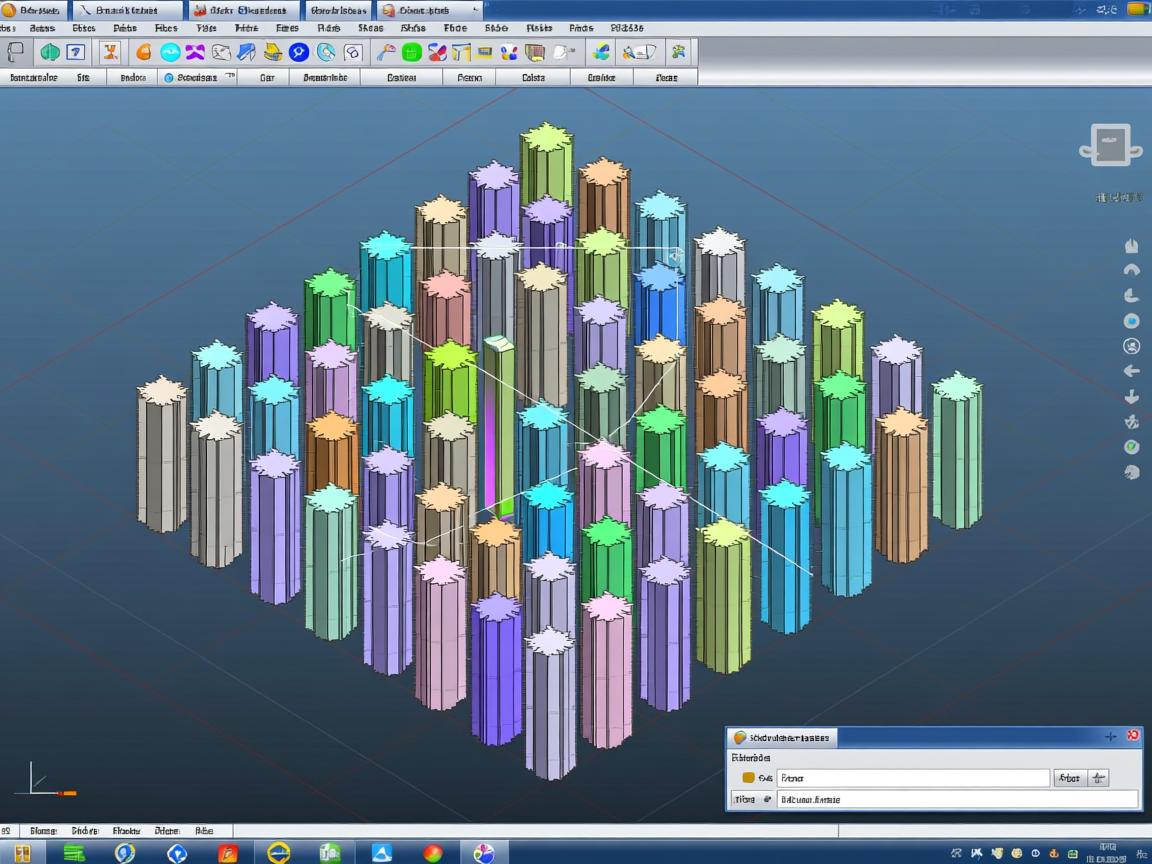
Task: Switch to the third top tab with red icon
Action: 240,10
